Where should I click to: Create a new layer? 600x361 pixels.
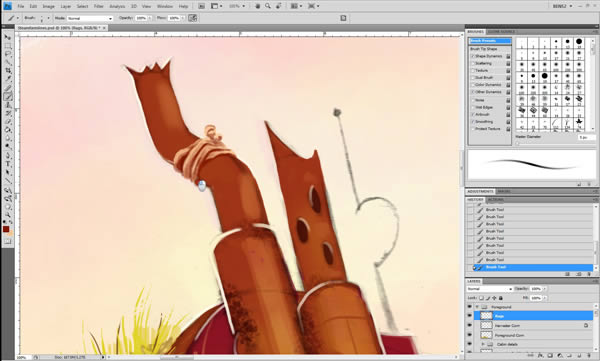click(579, 356)
